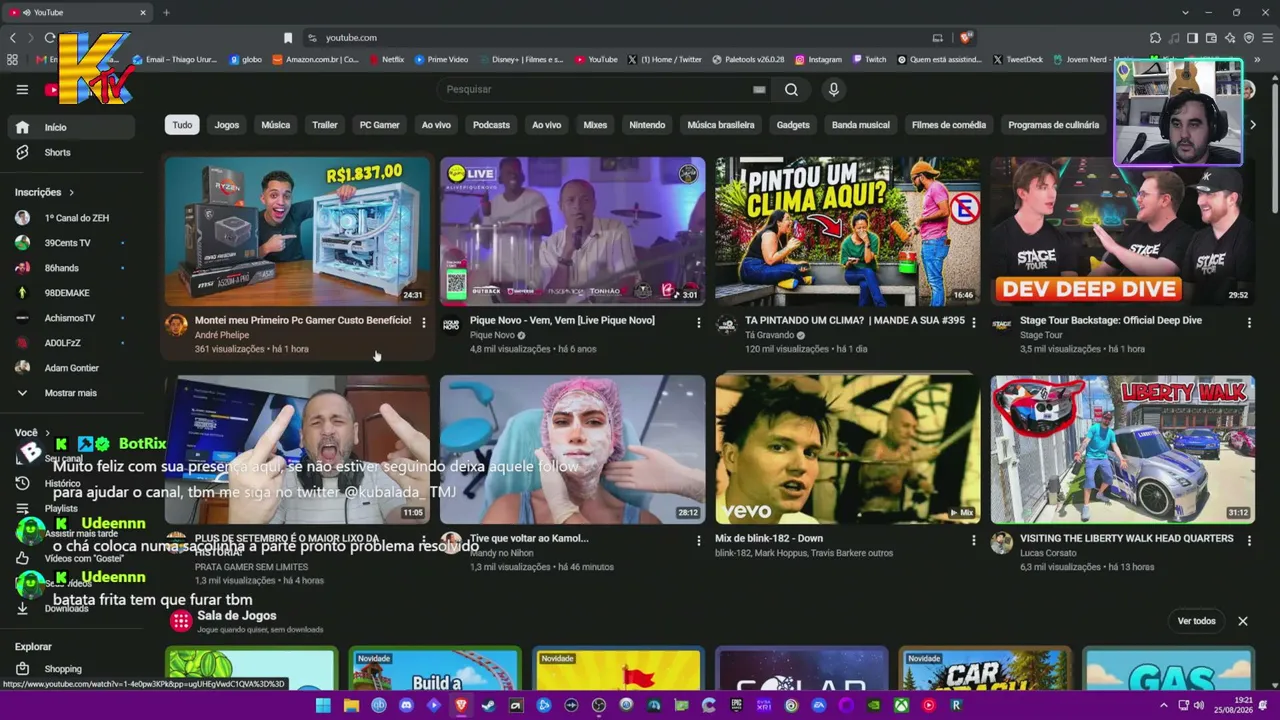Click the search magnifier button
Viewport: 1280px width, 720px height.
(x=791, y=89)
